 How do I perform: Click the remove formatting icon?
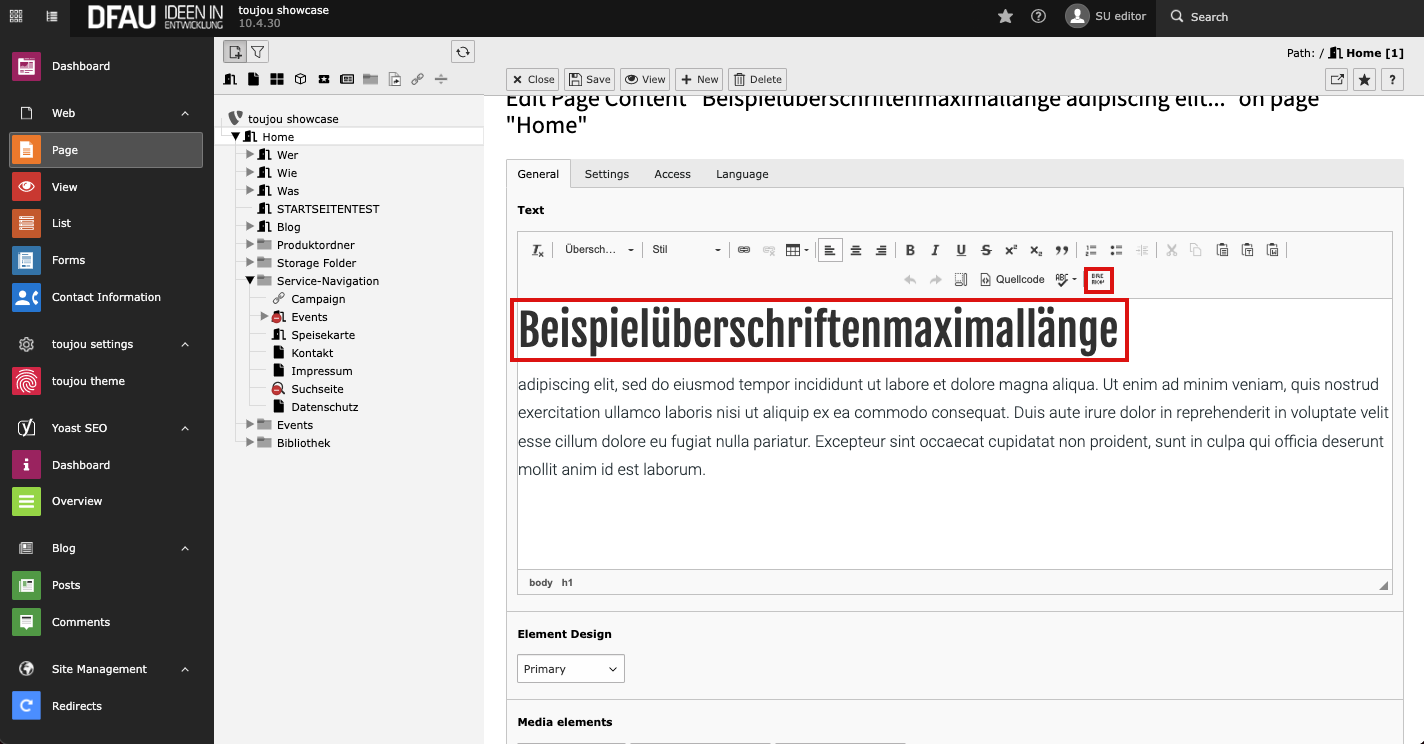tap(537, 251)
